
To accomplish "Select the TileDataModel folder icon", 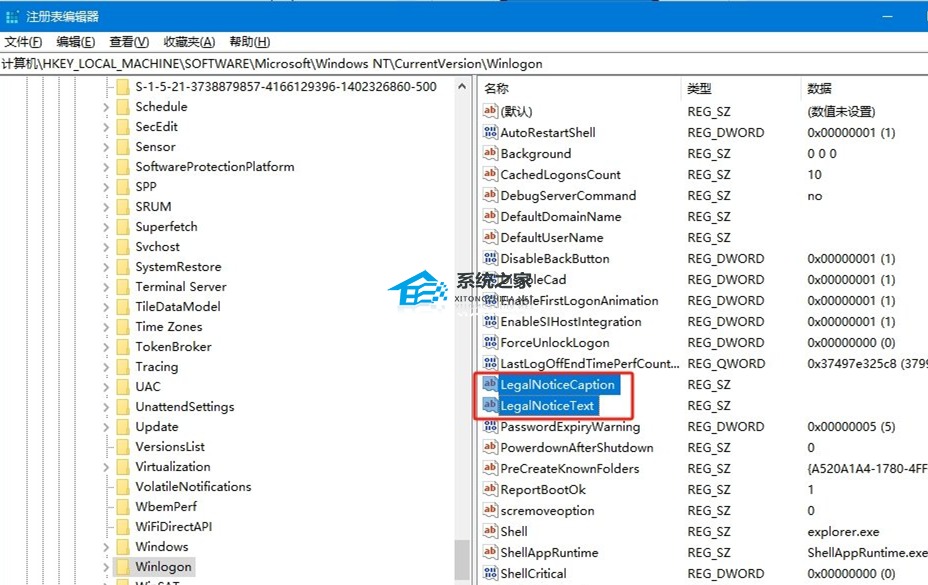I will tap(123, 307).
